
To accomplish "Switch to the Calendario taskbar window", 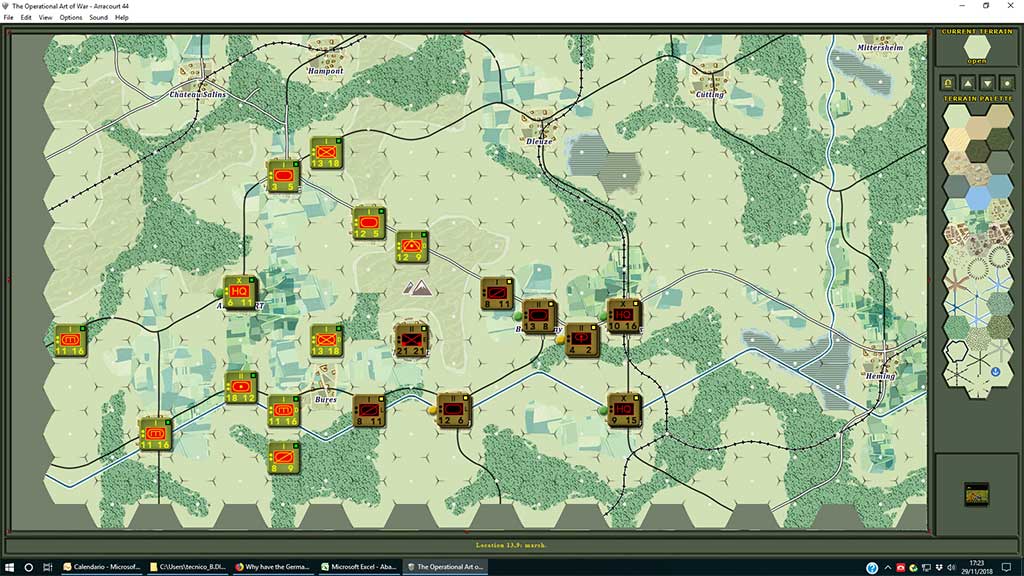I will point(102,567).
